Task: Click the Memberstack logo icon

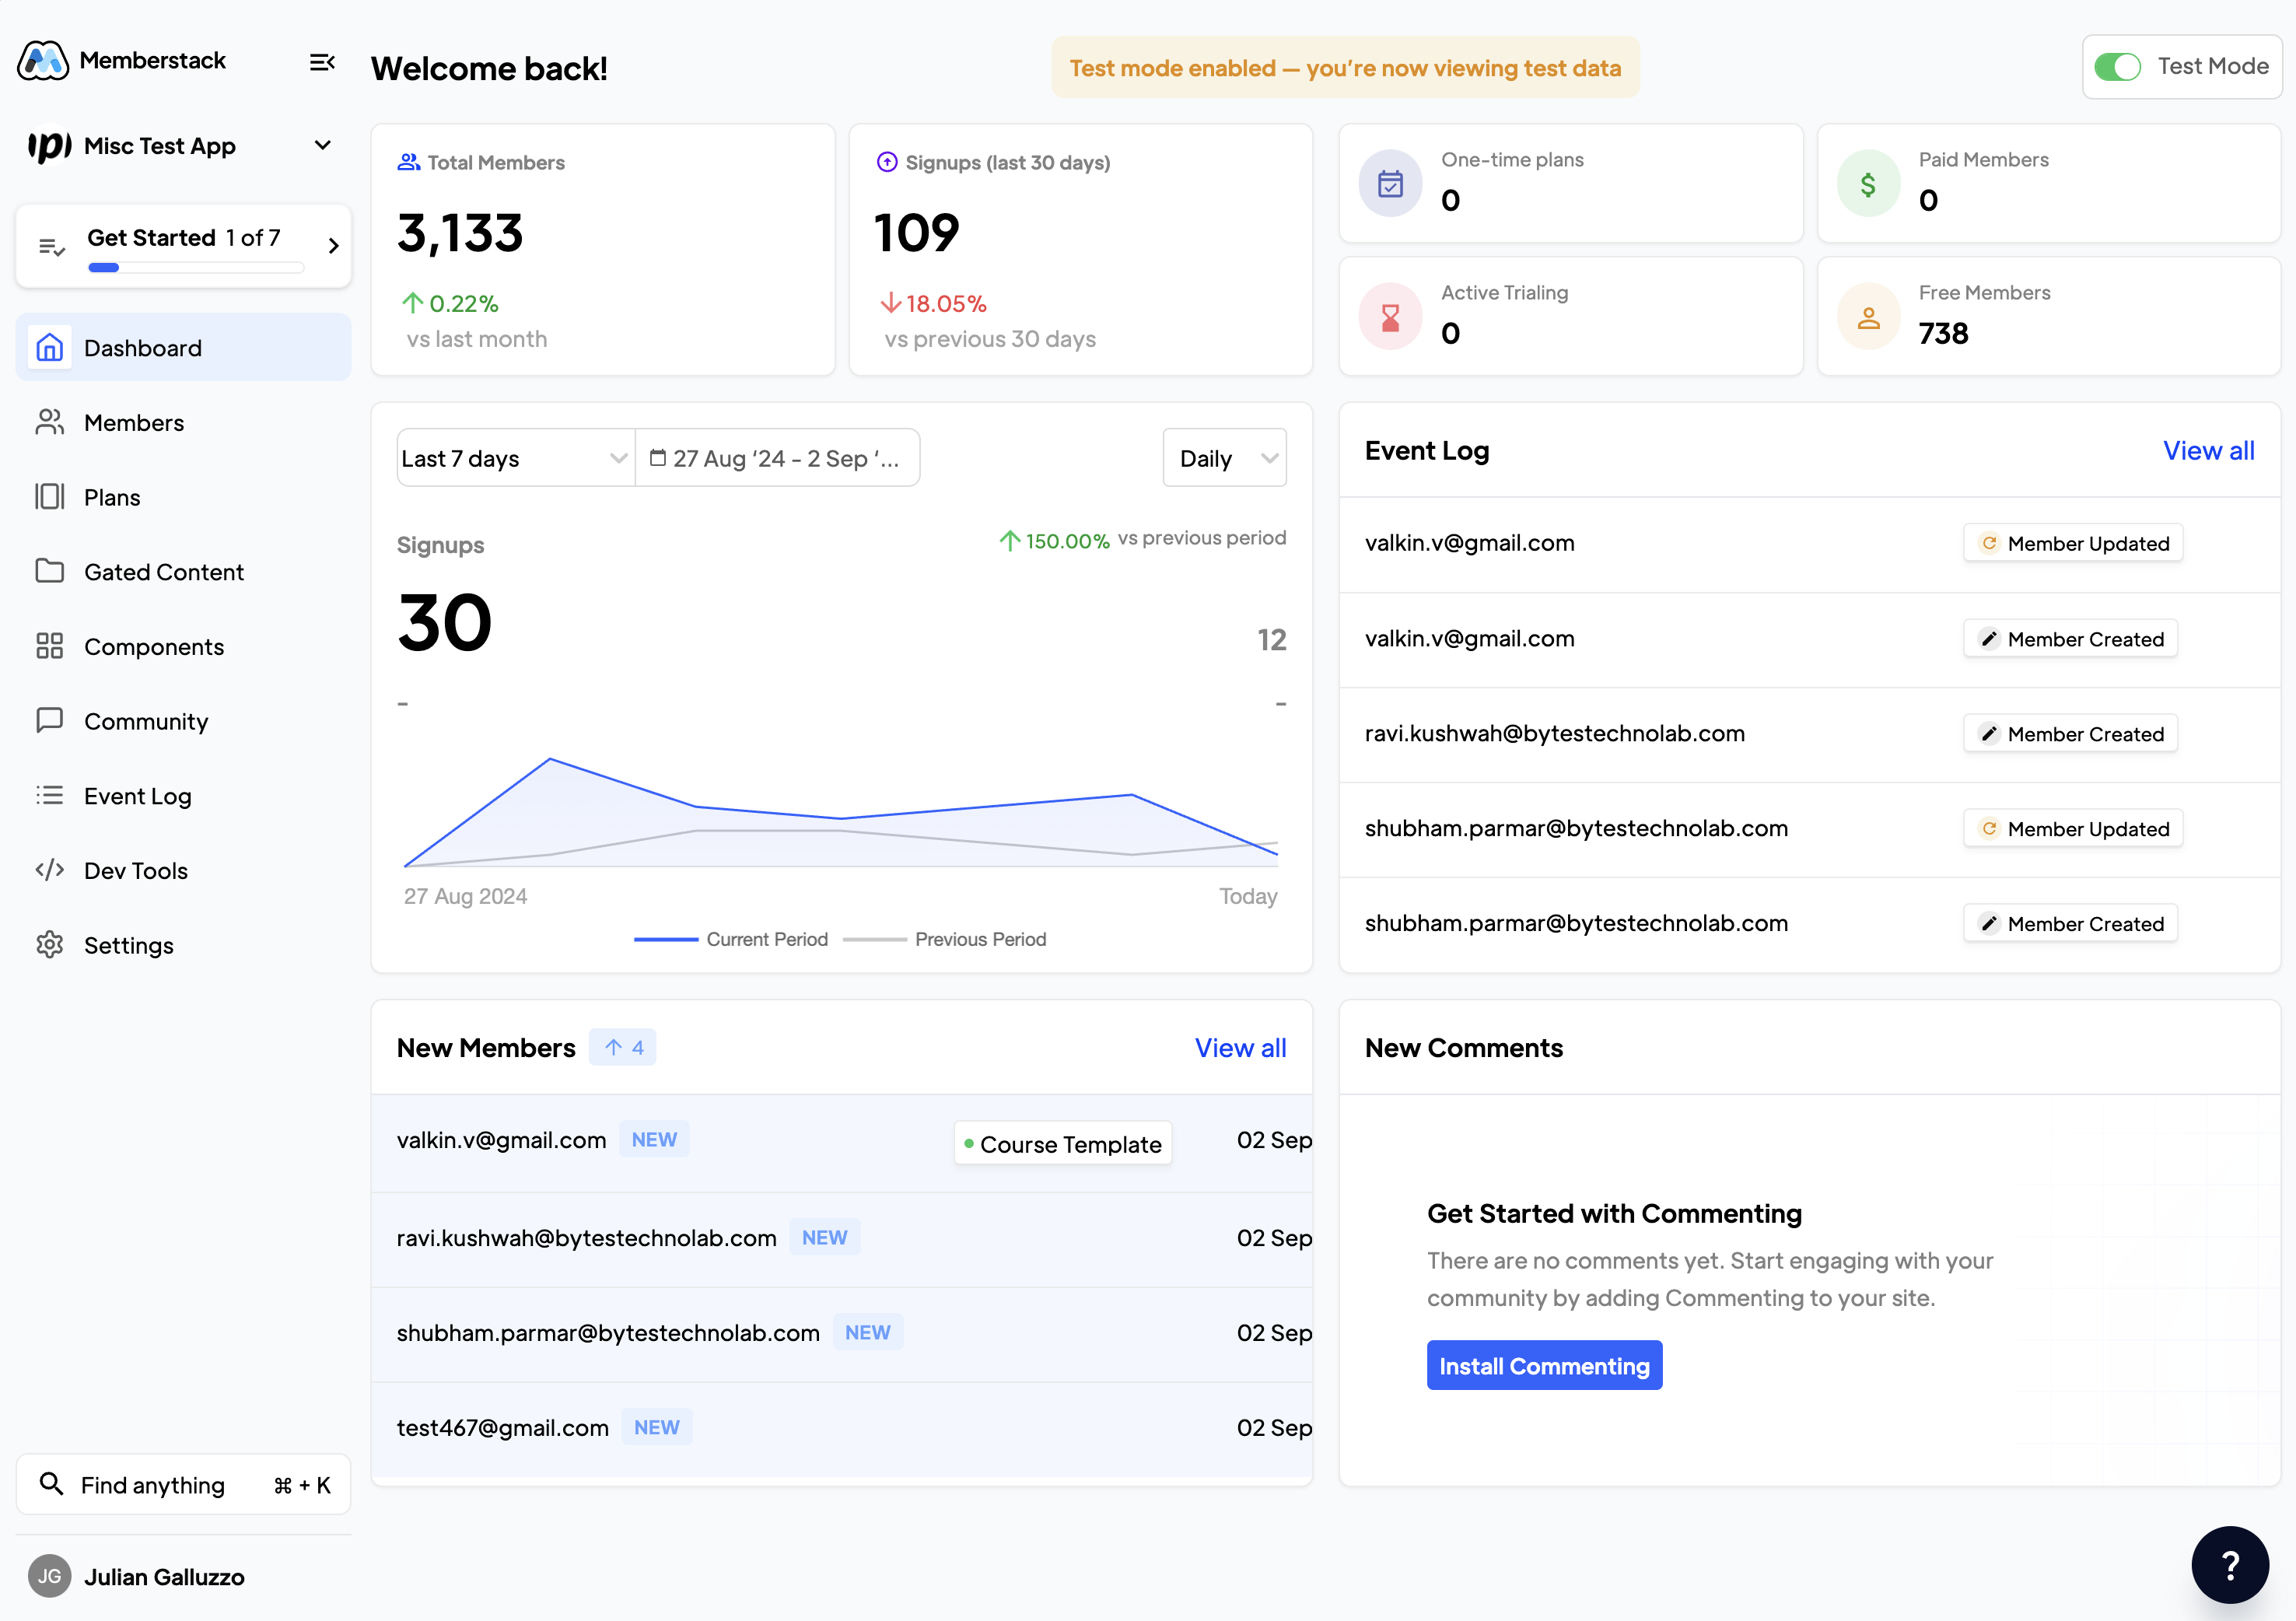Action: coord(43,61)
